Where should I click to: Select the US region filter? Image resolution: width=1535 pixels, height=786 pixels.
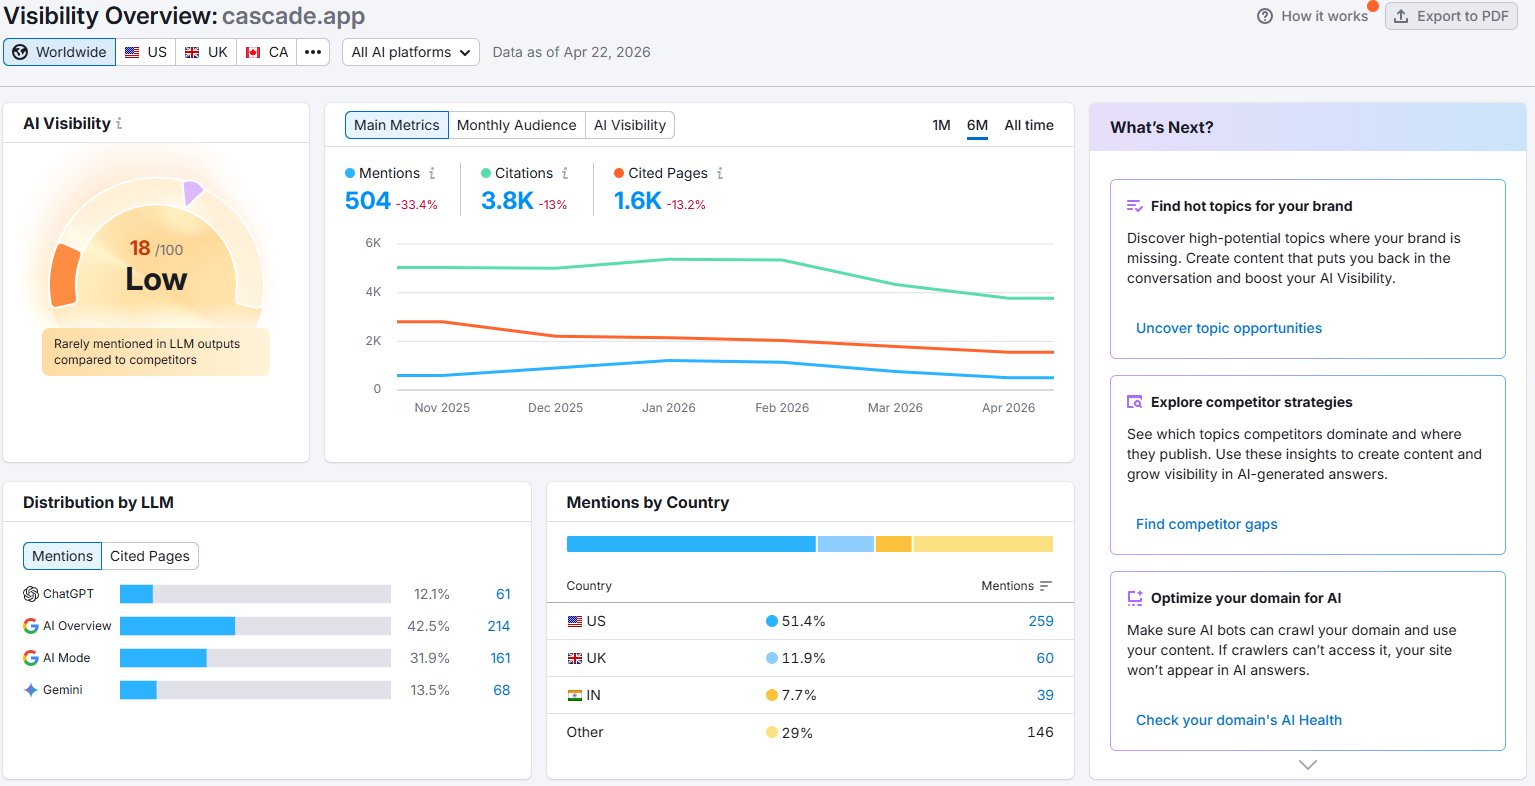coord(146,52)
